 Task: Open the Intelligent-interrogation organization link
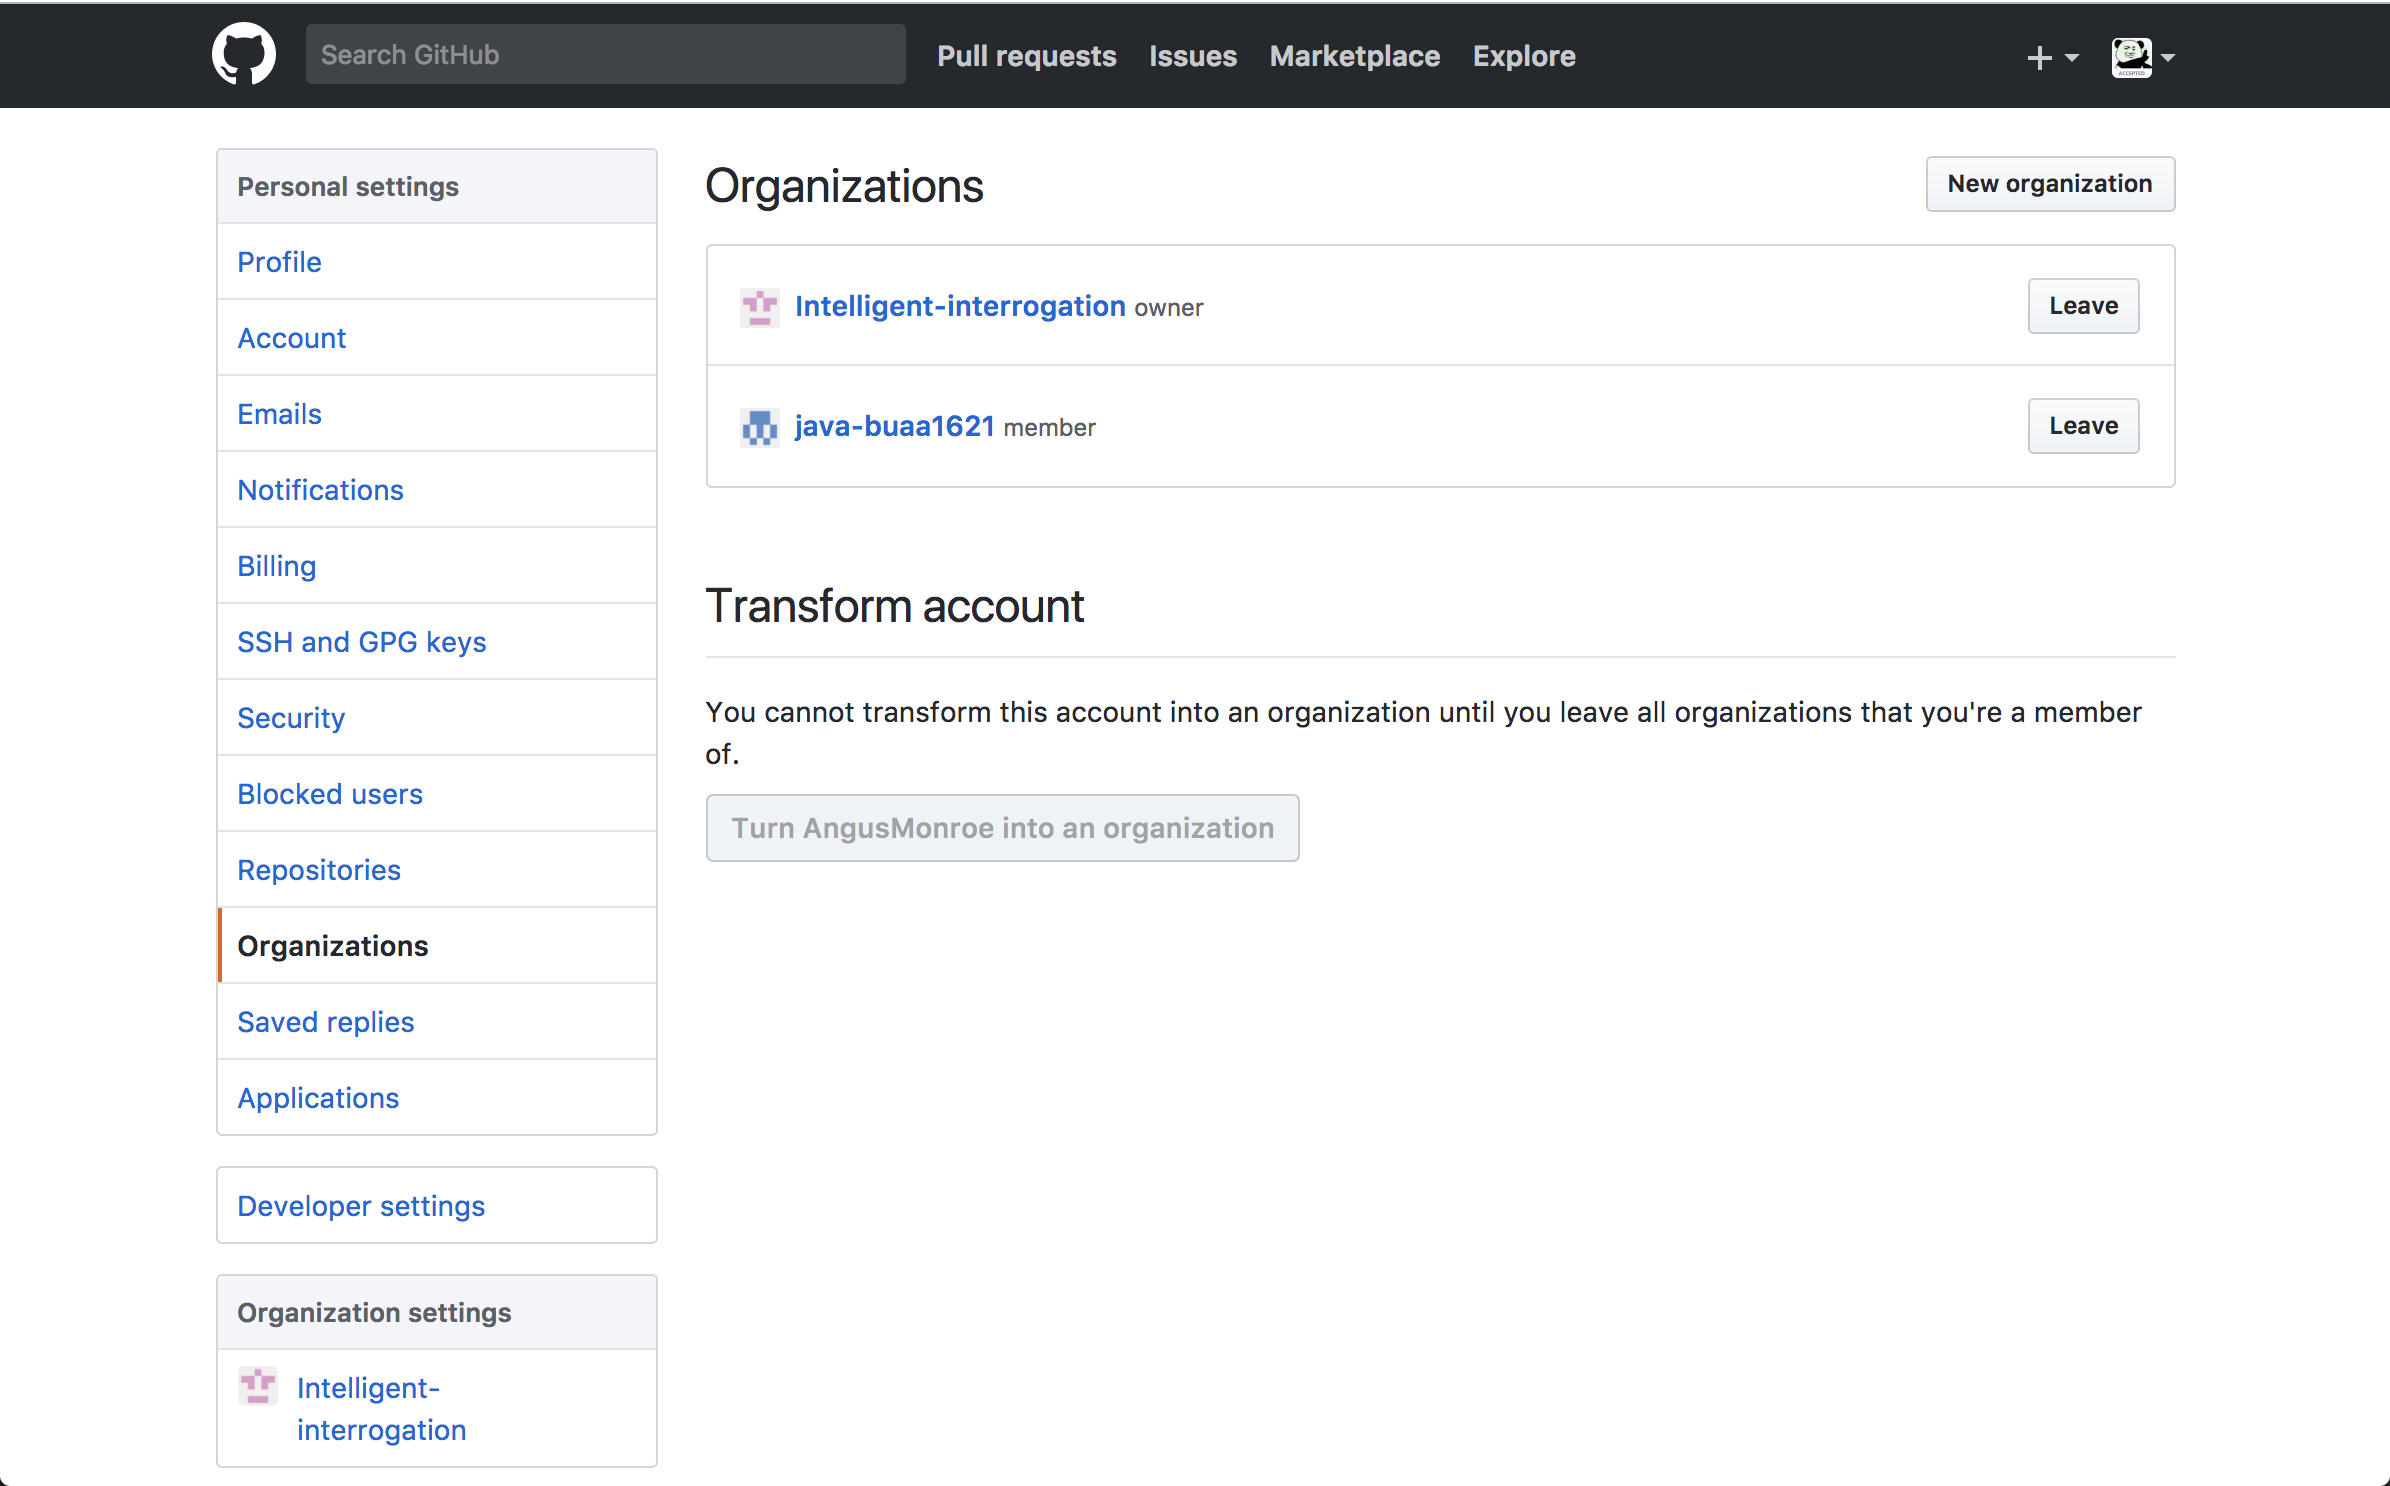(960, 306)
